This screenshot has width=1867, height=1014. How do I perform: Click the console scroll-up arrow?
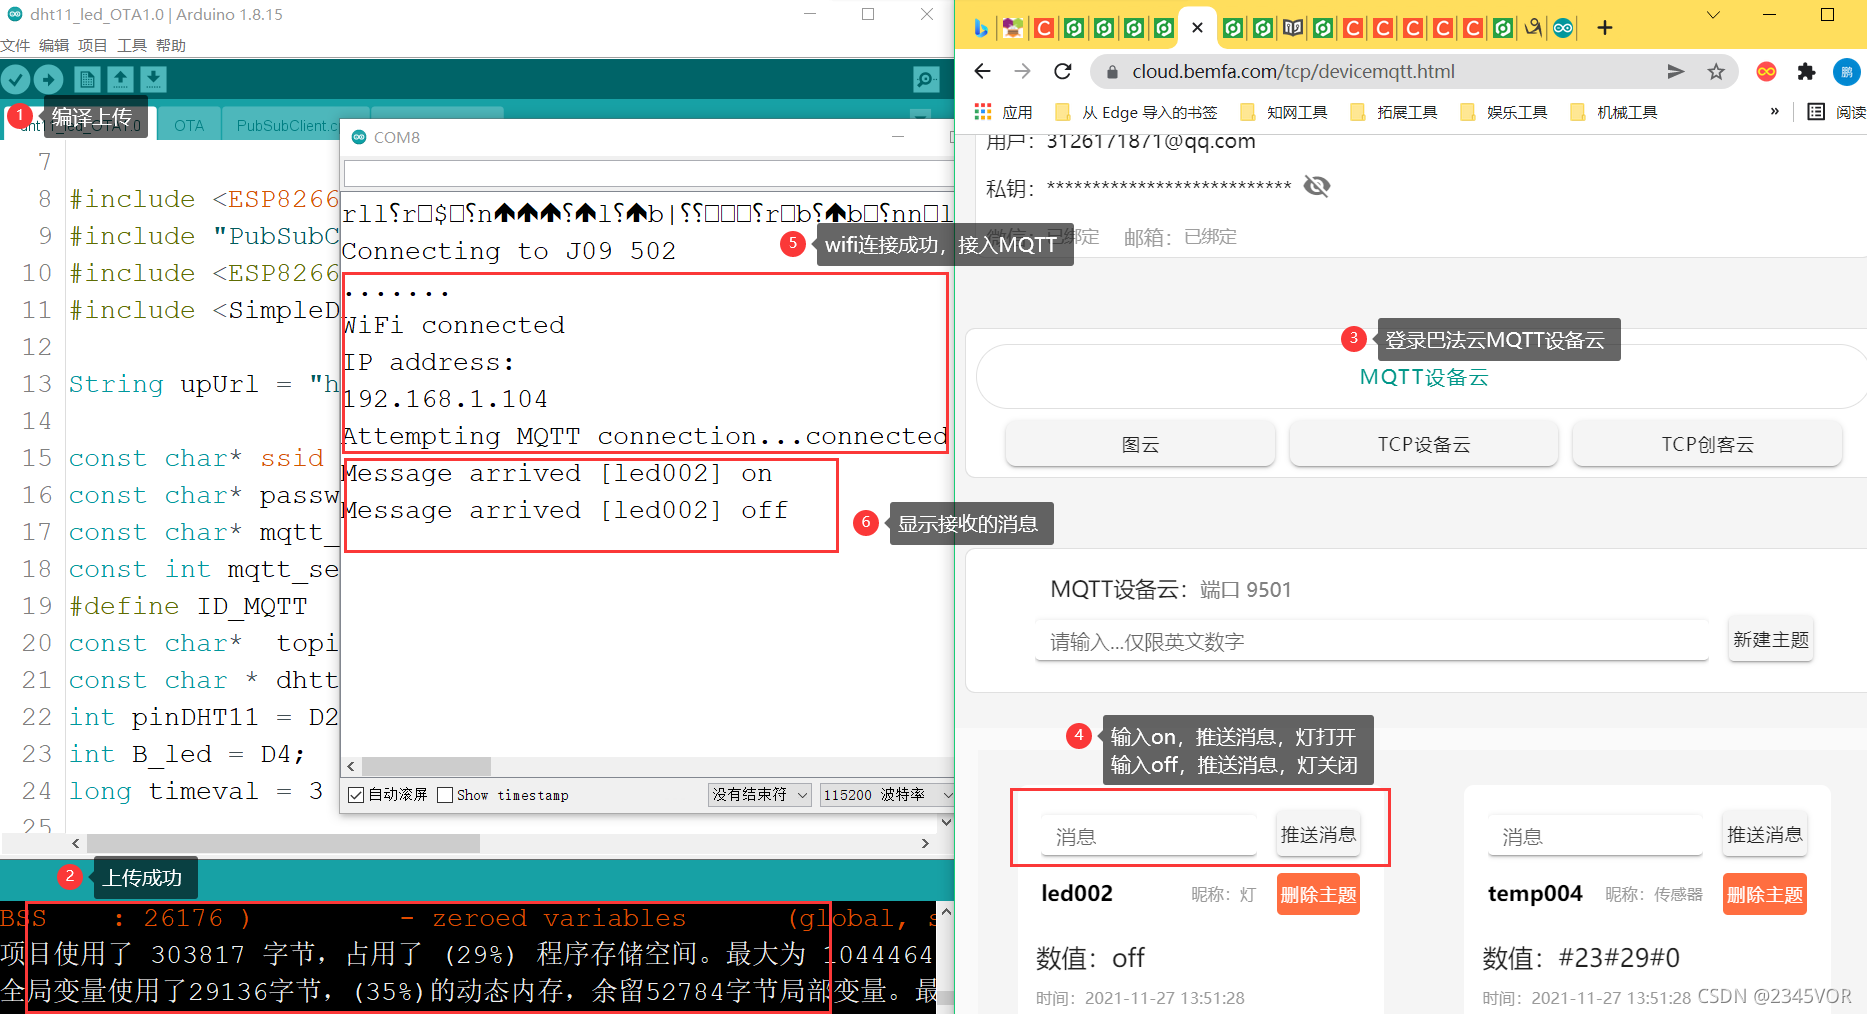pyautogui.click(x=946, y=912)
